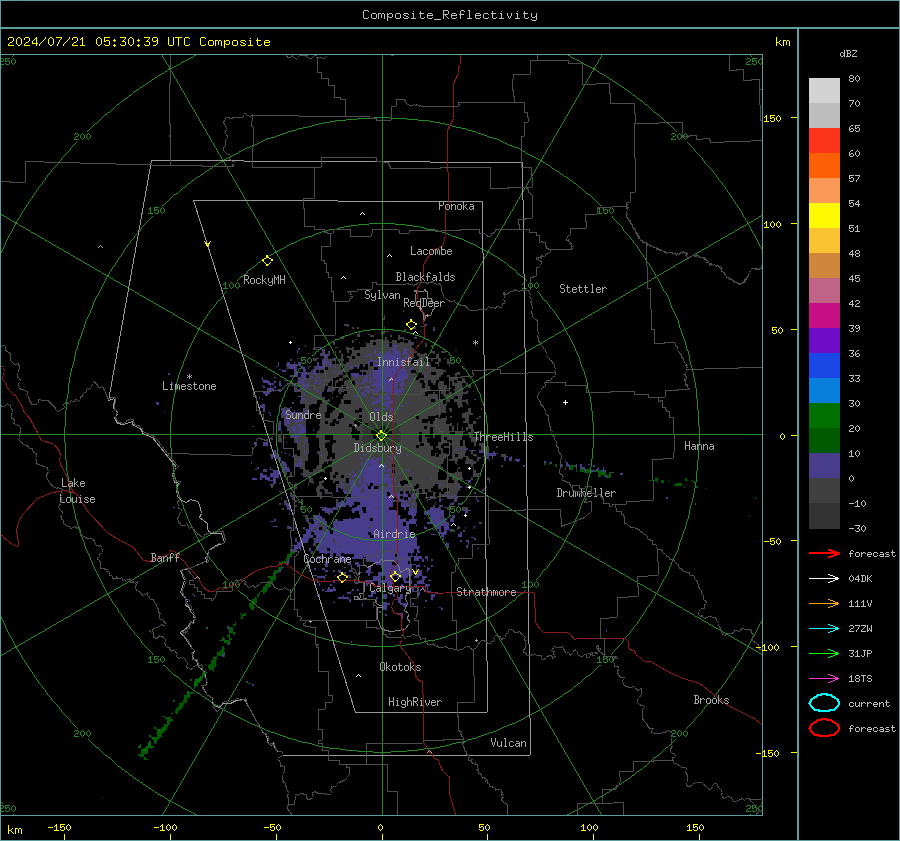This screenshot has height=841, width=900.
Task: Click the yellow diamond marker above Calgary
Action: (395, 577)
